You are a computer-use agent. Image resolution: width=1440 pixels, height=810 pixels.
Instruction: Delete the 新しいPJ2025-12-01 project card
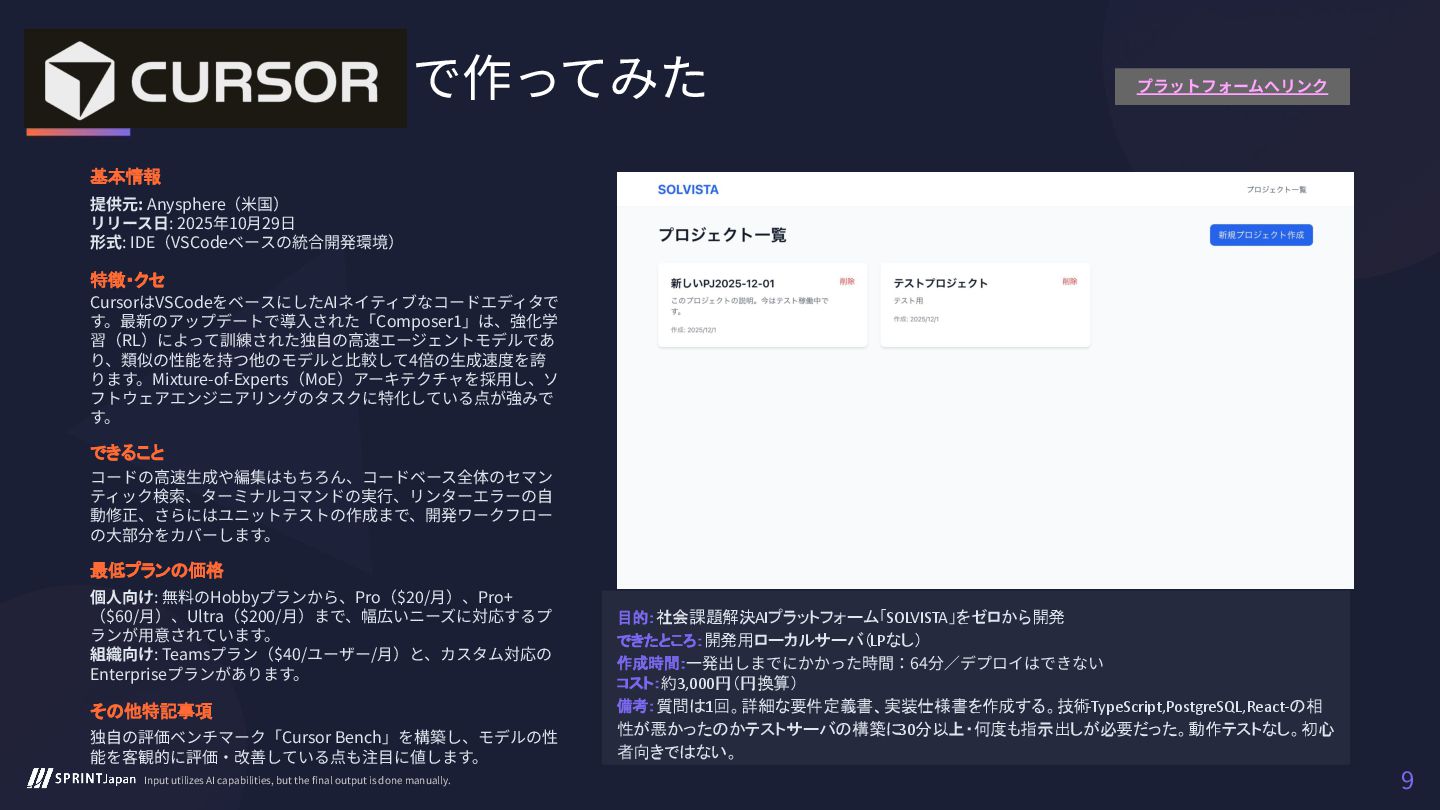coord(847,282)
